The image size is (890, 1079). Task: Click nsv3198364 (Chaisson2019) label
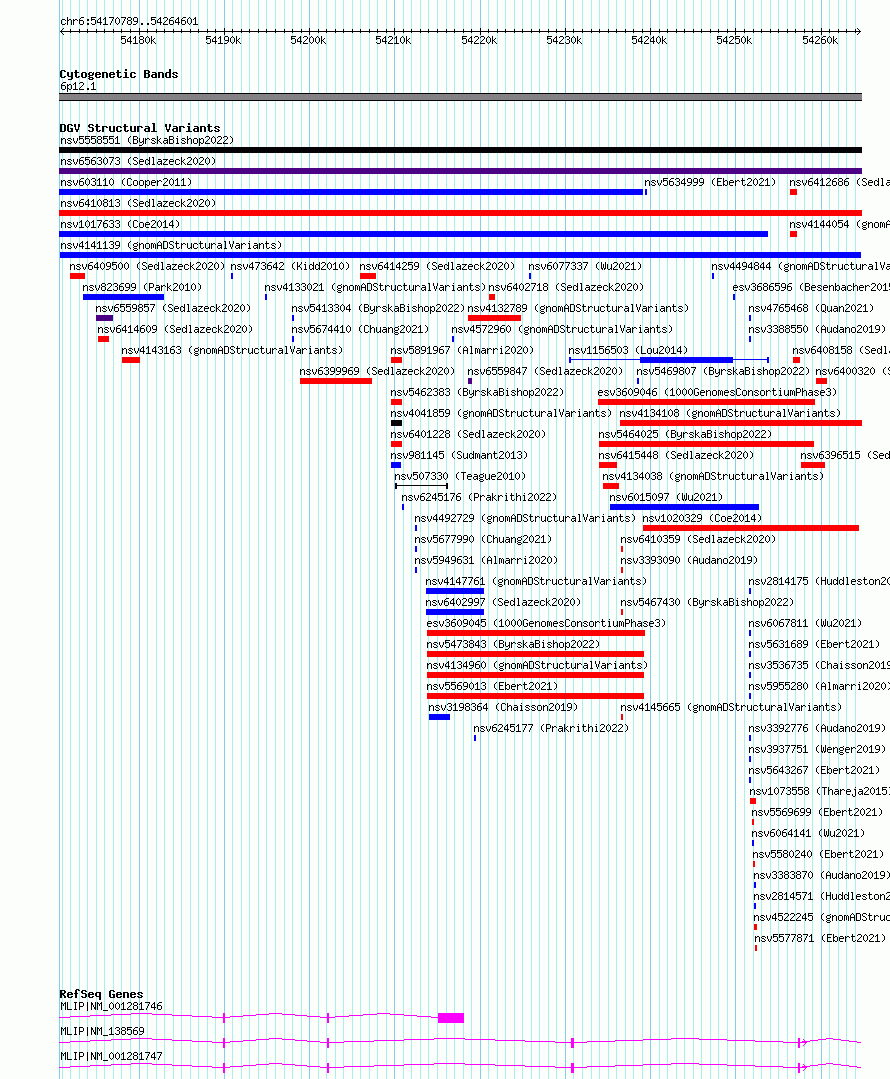[x=503, y=707]
